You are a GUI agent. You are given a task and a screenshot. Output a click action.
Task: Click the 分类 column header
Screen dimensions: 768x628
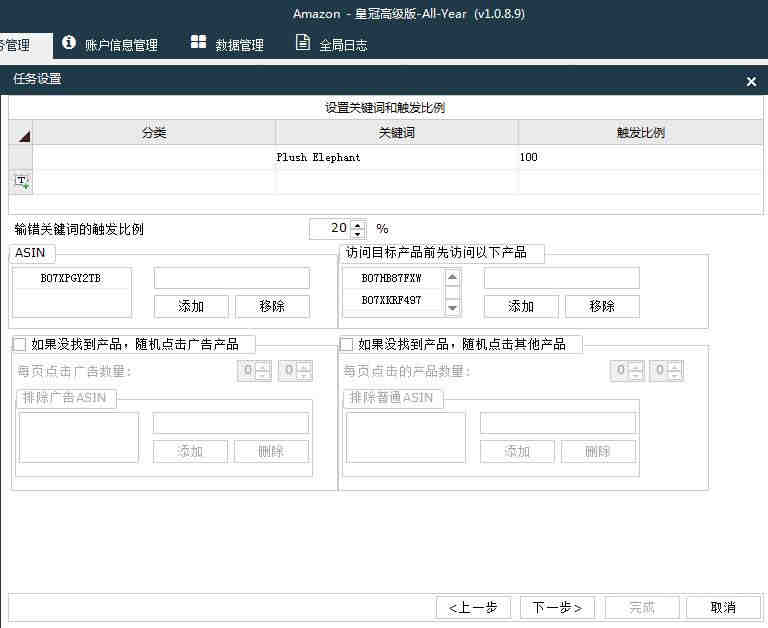click(x=154, y=133)
